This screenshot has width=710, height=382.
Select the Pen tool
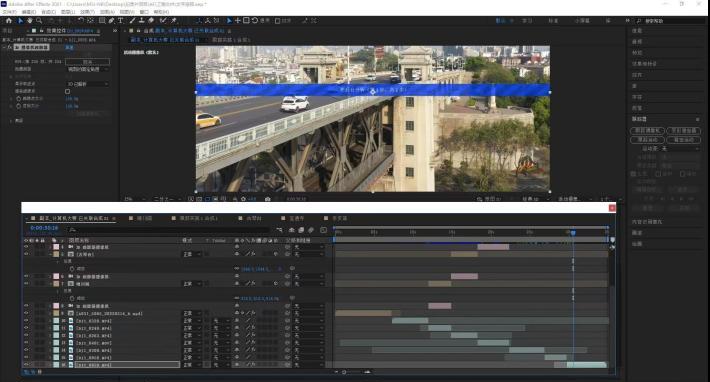[x=111, y=20]
